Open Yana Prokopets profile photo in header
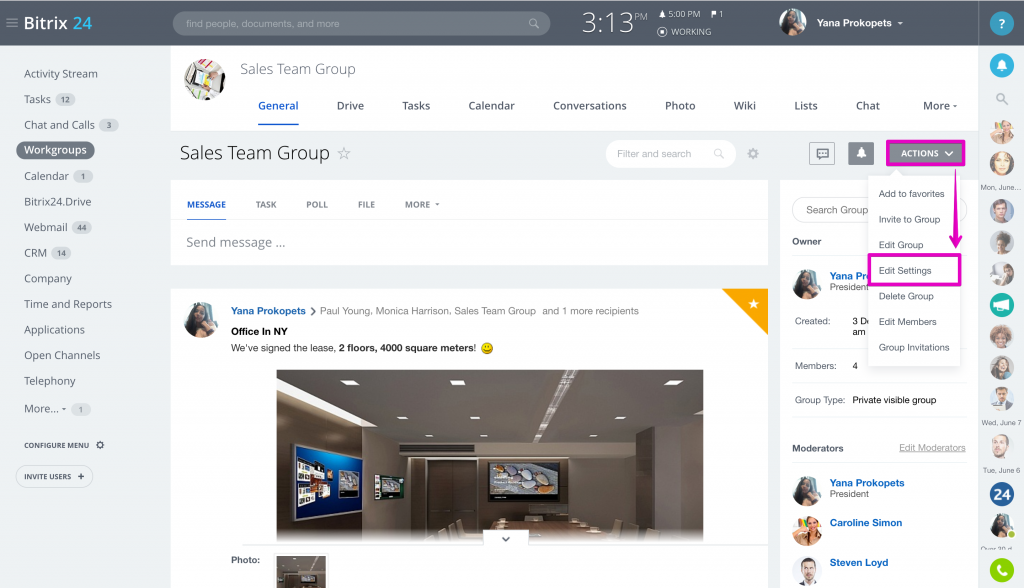 (792, 23)
